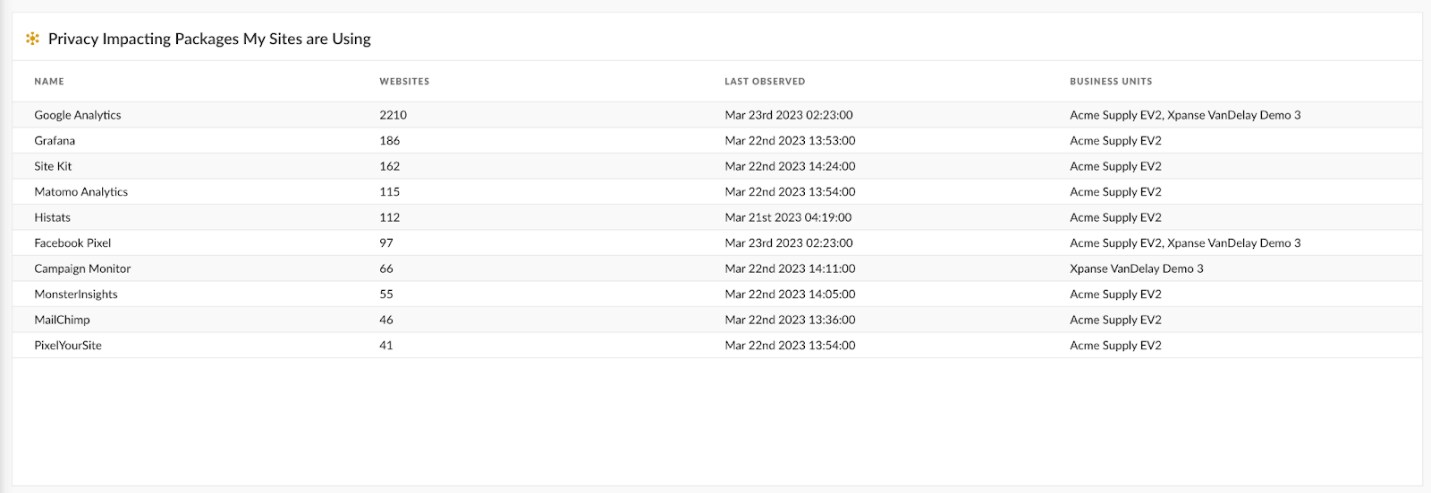1431x493 pixels.
Task: Click Facebook Pixel business units cell
Action: point(1185,243)
